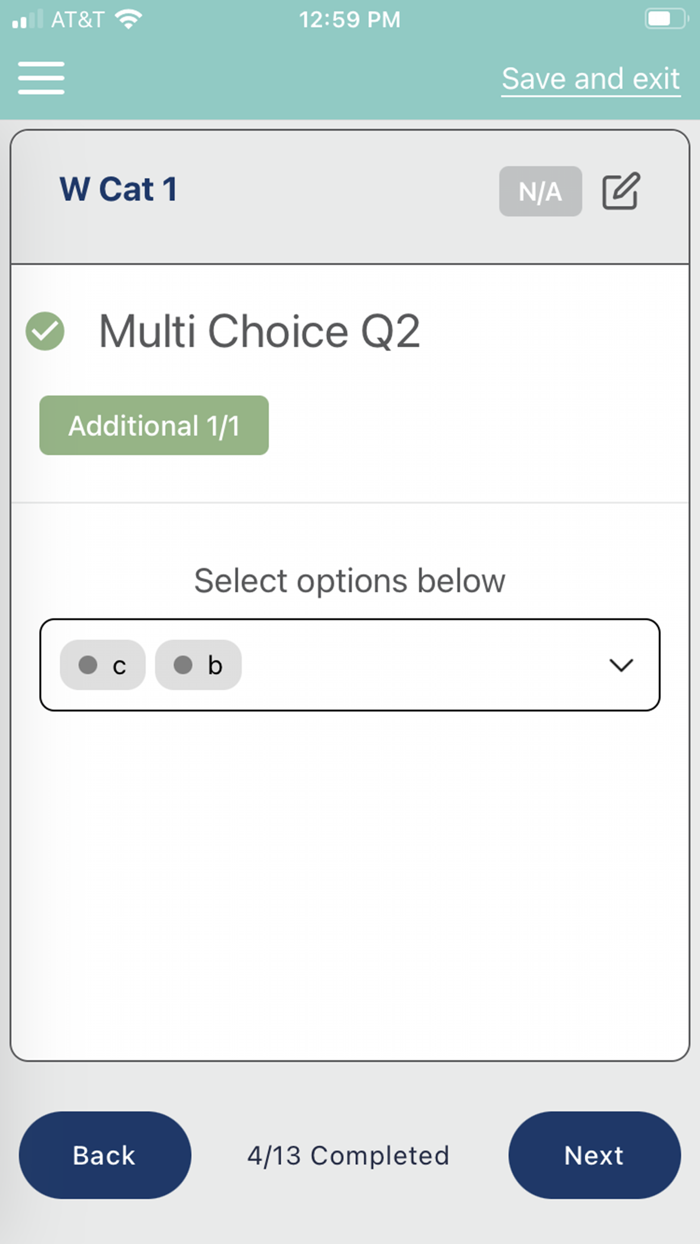Open Multi Choice Q2 question title
Screen dimensions: 700x1244
point(260,331)
